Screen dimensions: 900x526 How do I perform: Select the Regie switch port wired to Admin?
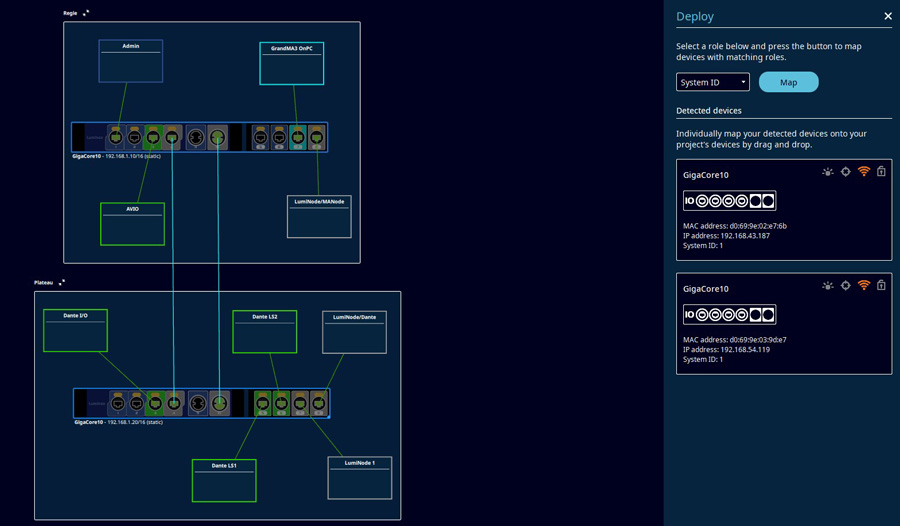[116, 138]
